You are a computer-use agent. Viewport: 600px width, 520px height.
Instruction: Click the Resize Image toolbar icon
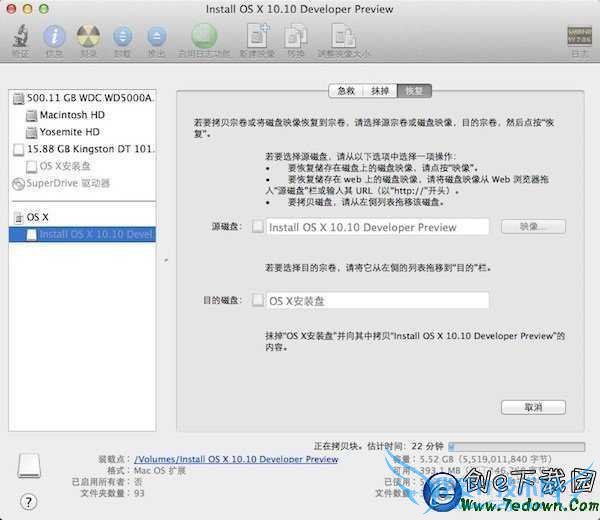point(343,36)
